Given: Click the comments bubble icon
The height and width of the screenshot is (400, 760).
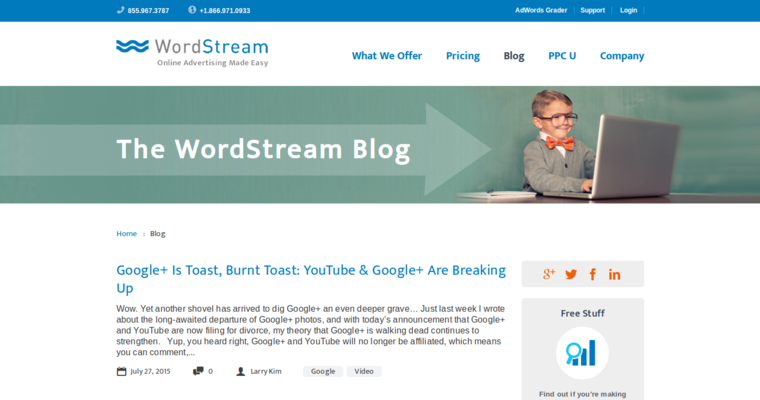Looking at the screenshot, I should (x=198, y=371).
